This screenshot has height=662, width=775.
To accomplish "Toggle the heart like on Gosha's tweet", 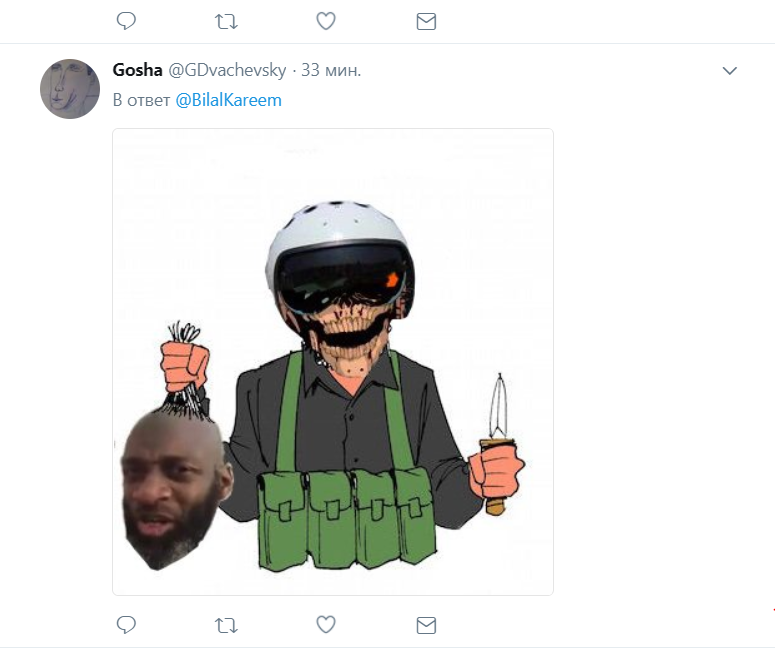I will click(x=326, y=625).
